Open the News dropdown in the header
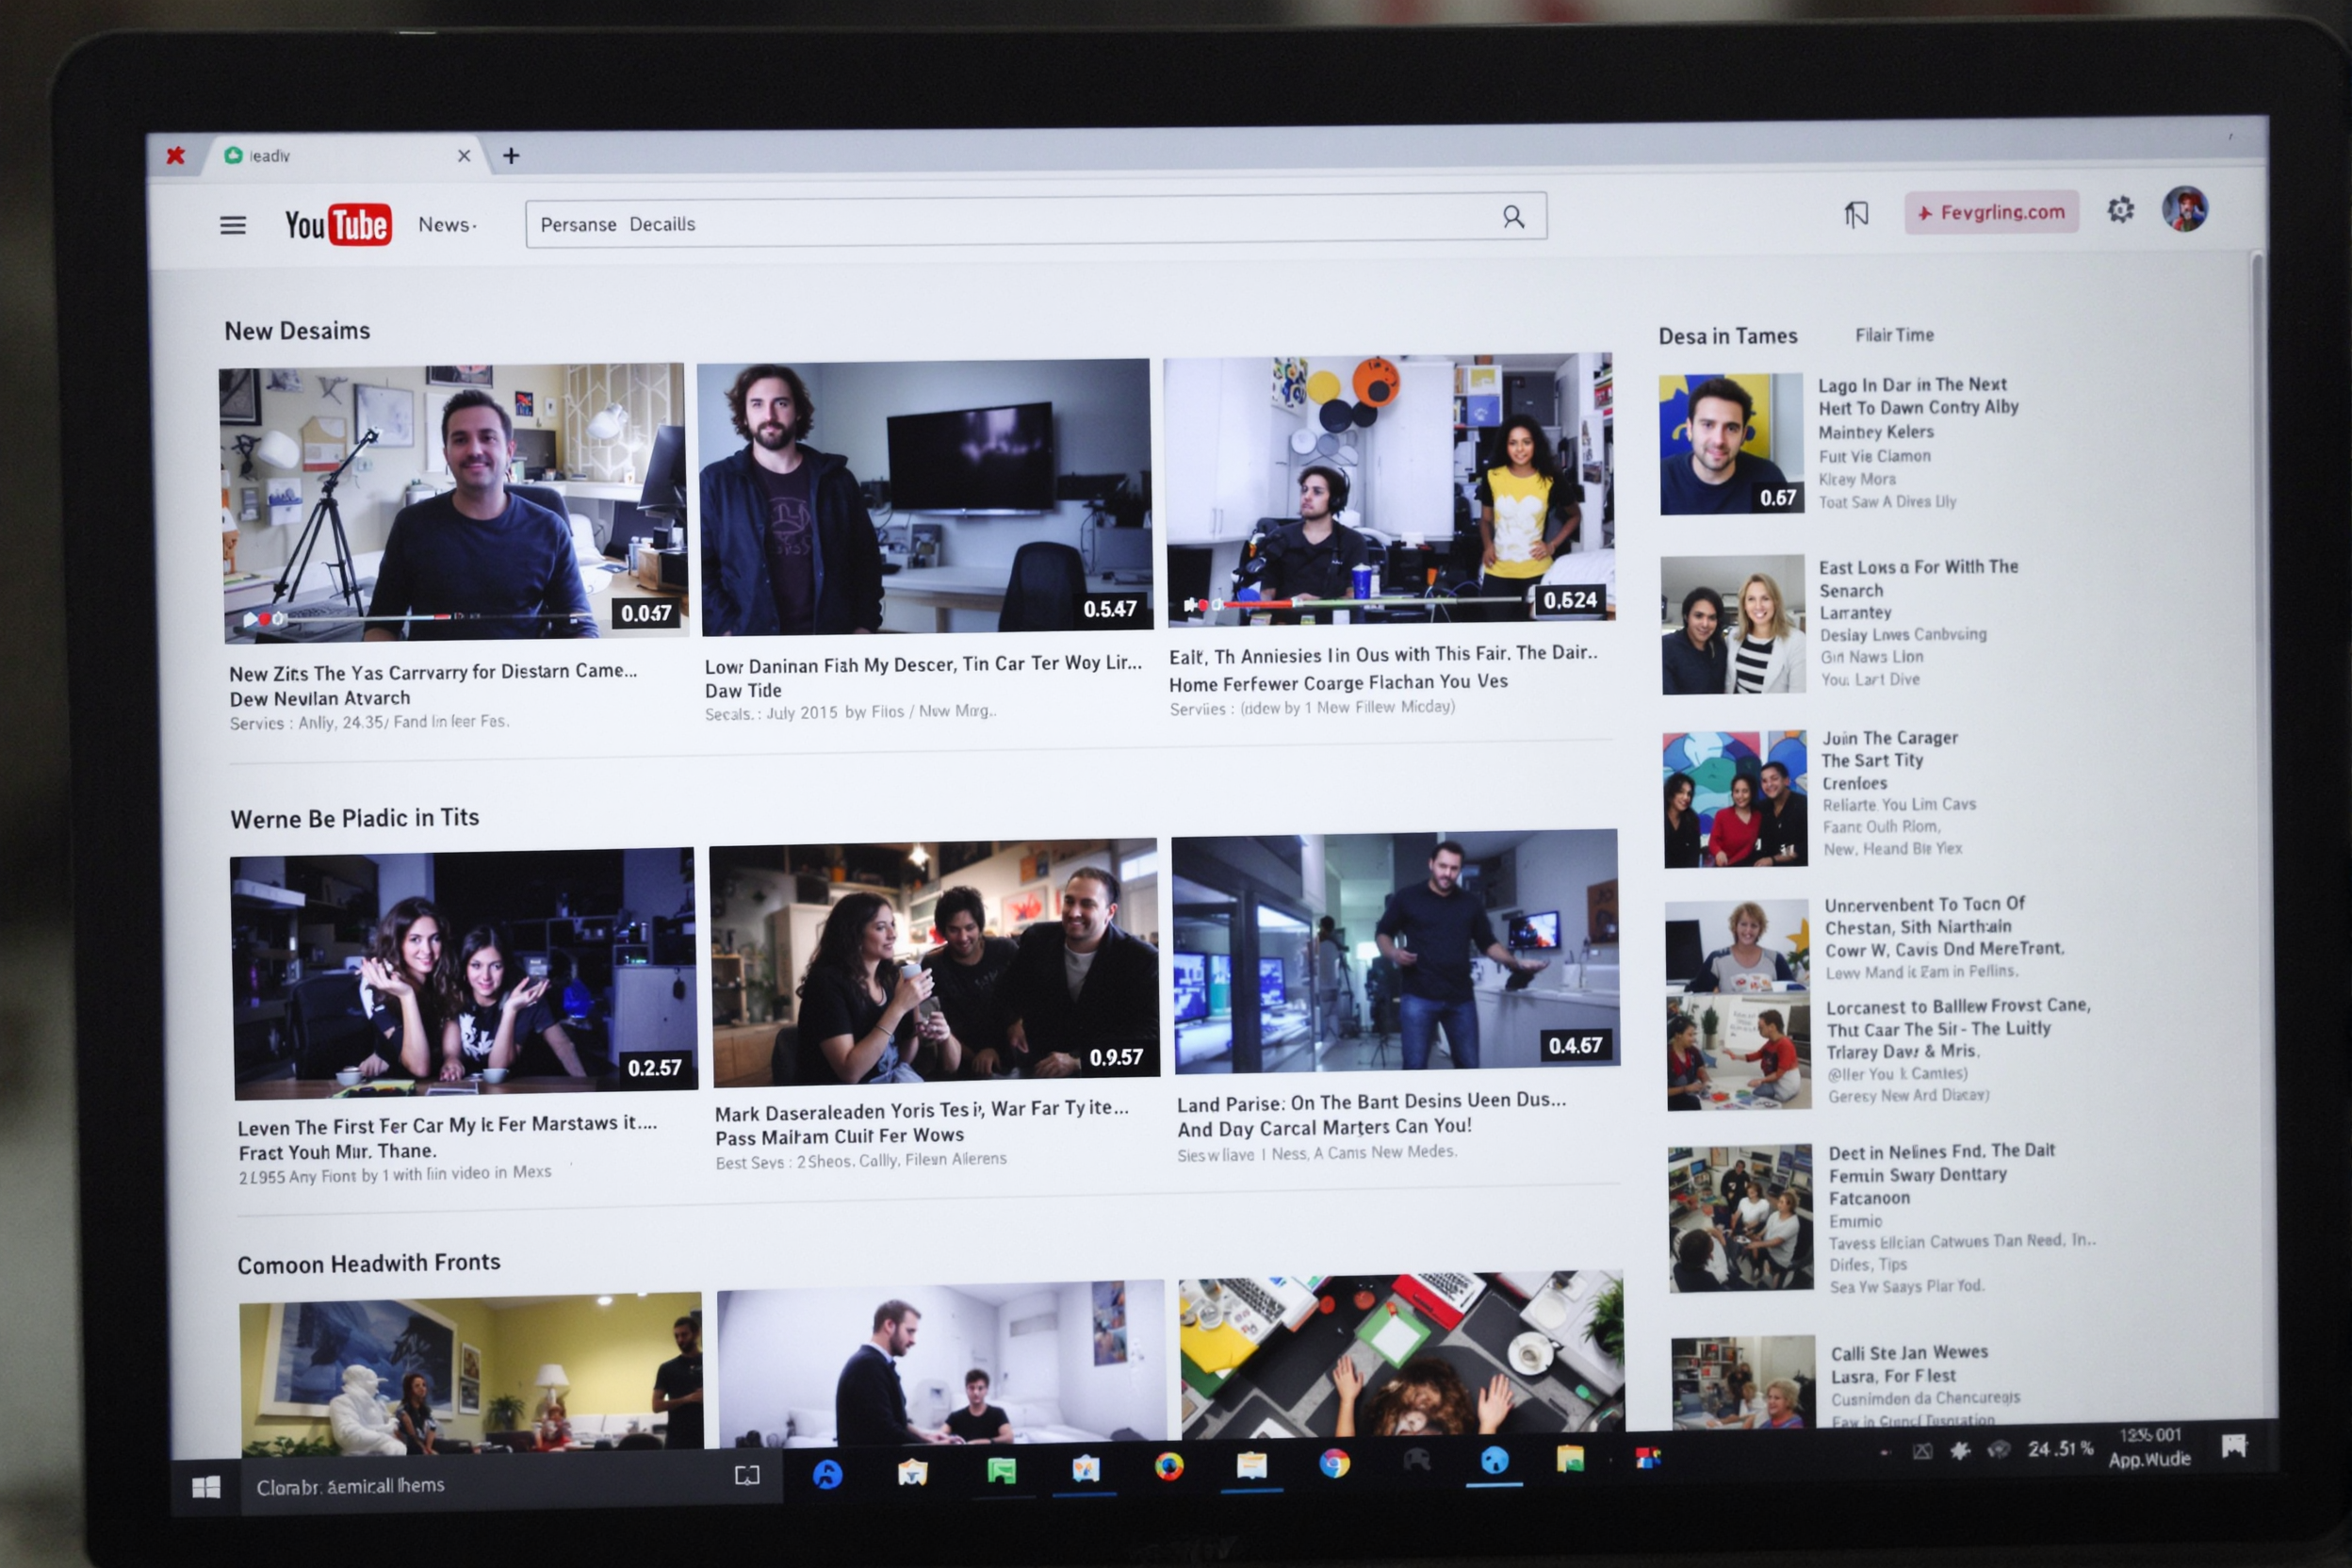 click(x=446, y=224)
